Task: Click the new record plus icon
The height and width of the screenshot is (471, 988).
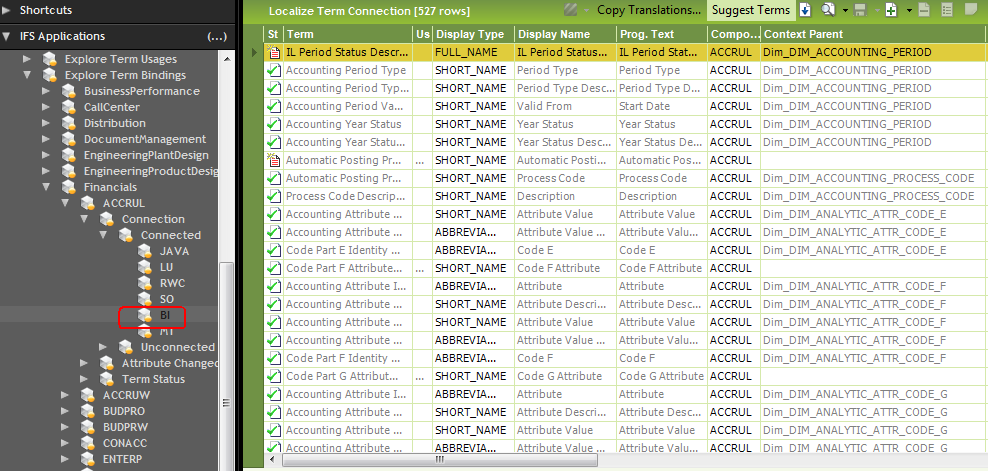Action: click(891, 10)
